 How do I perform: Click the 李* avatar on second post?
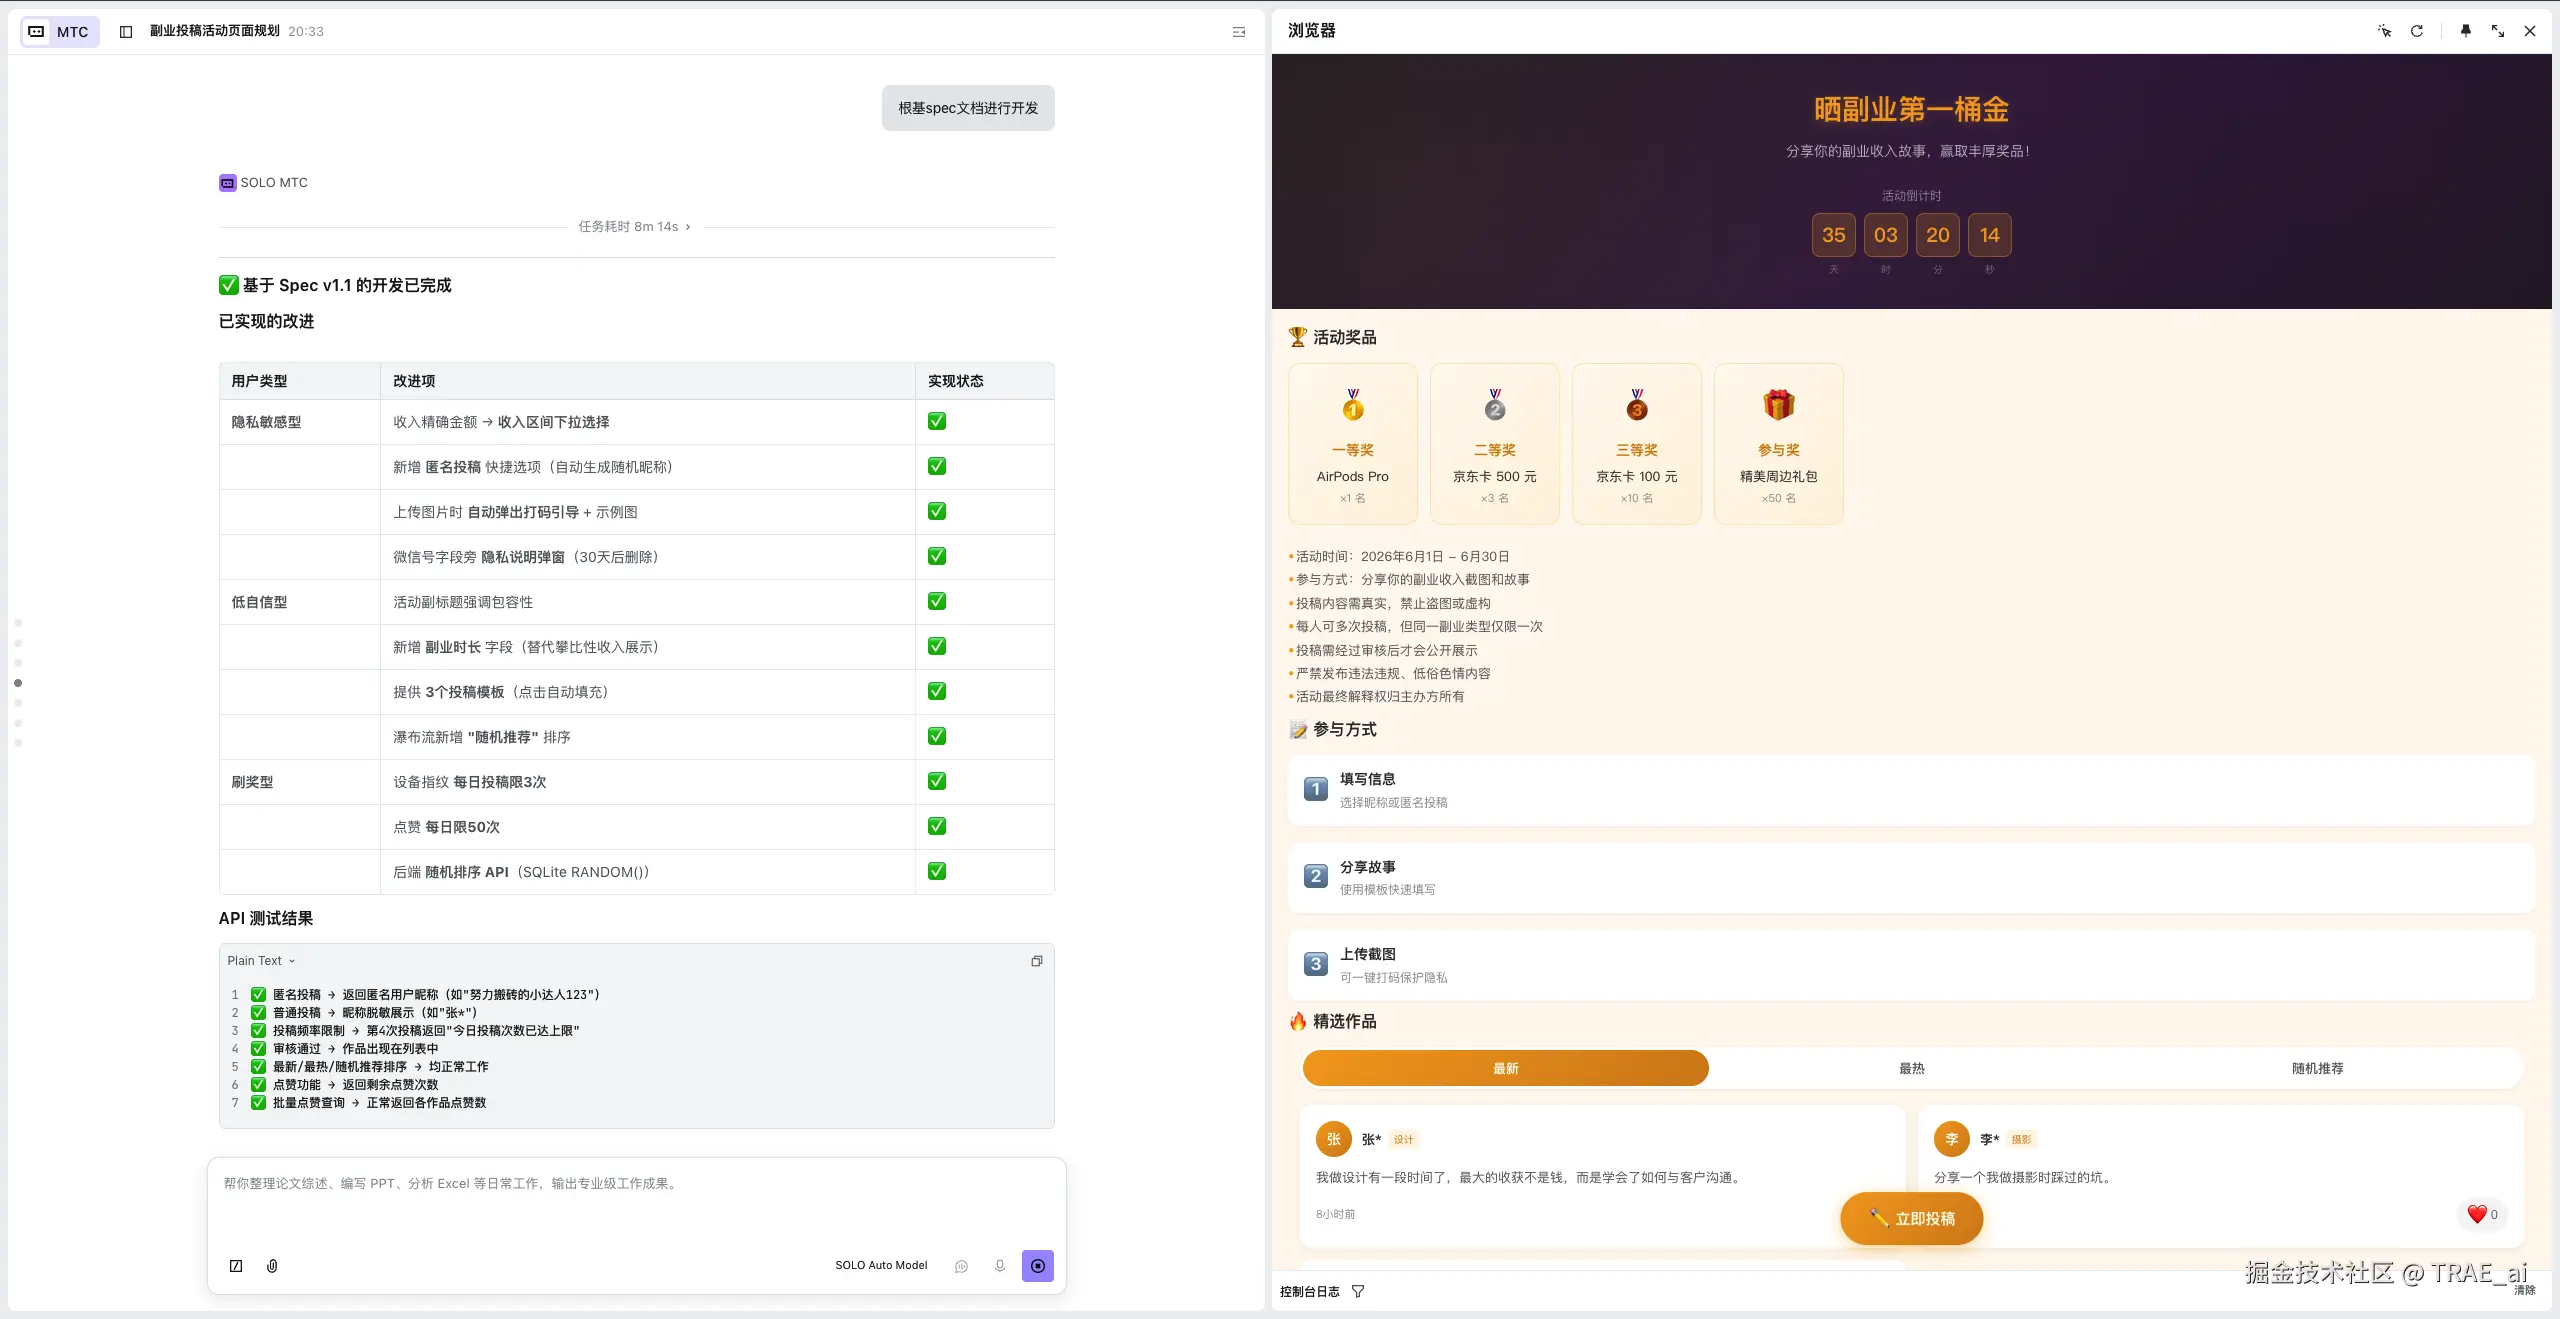tap(1952, 1139)
